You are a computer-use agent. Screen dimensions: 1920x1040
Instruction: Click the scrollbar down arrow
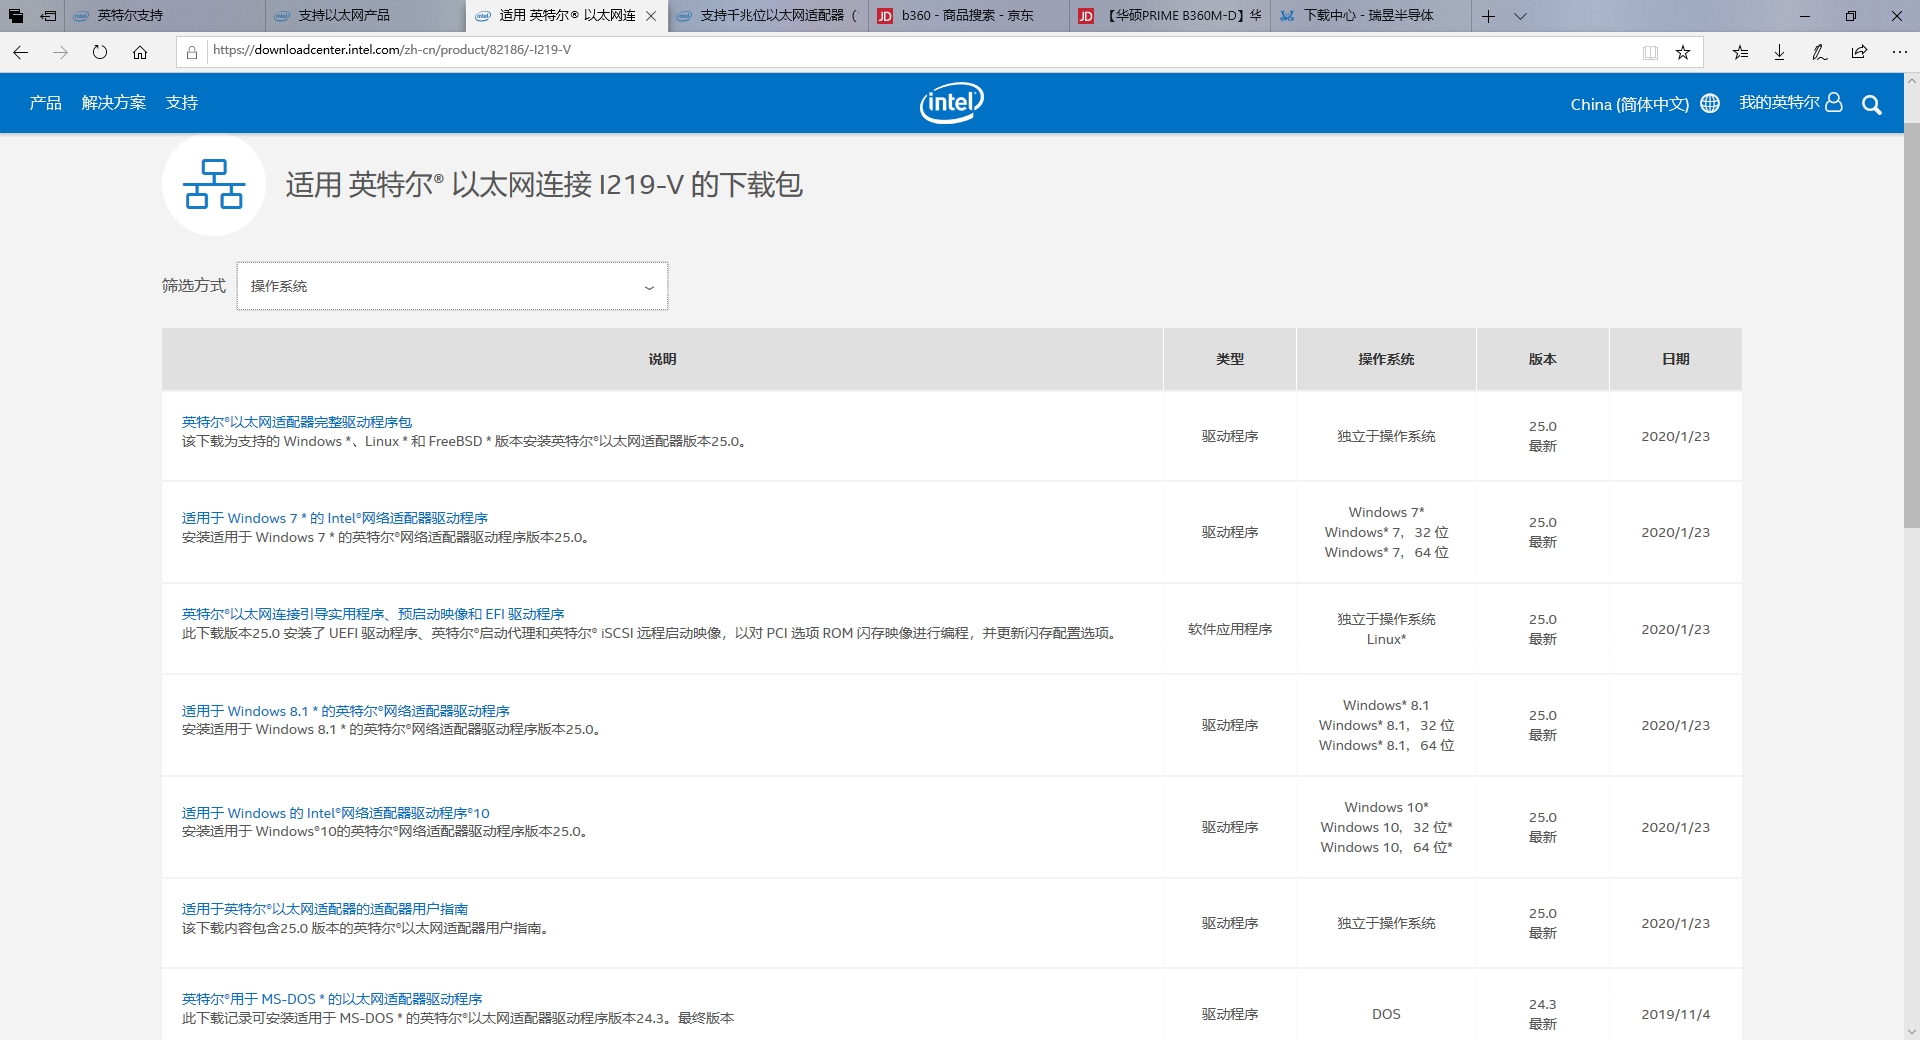point(1911,1031)
